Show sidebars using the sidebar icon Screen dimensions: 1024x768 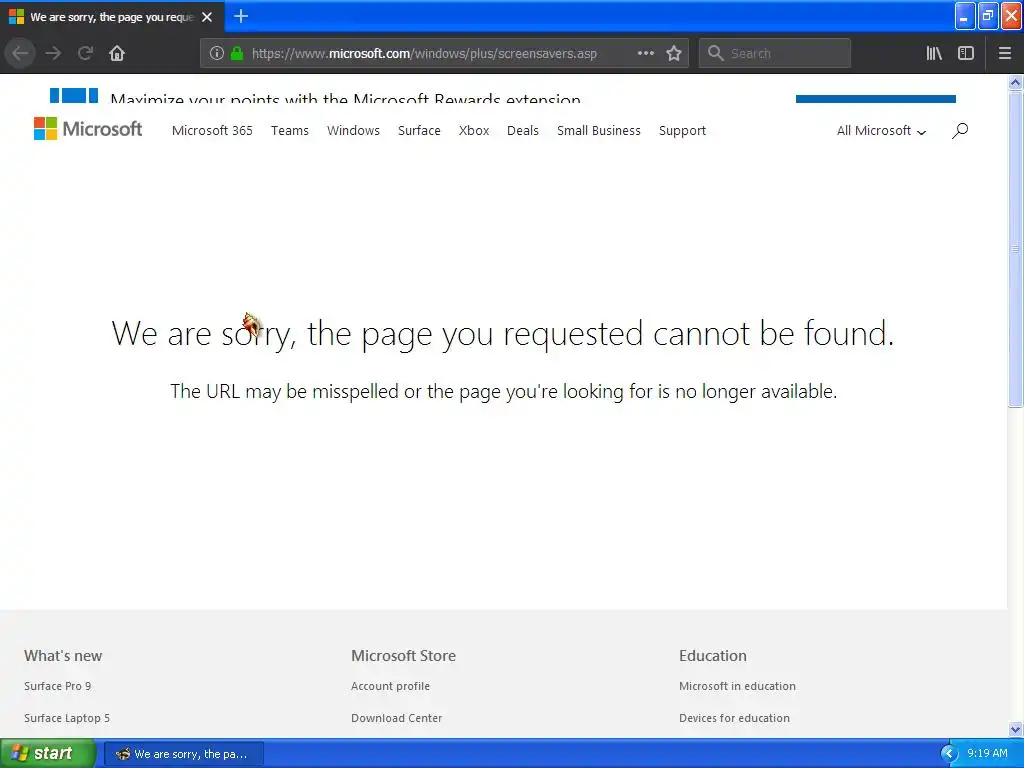966,53
